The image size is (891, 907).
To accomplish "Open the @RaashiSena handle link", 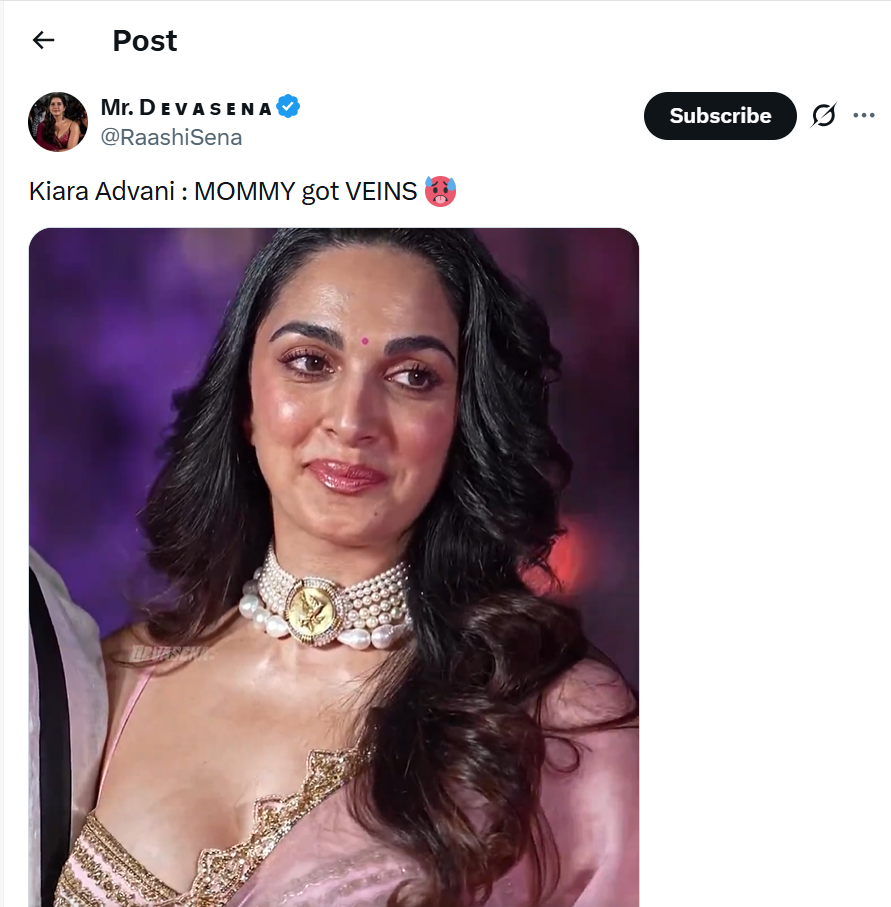I will pos(171,137).
